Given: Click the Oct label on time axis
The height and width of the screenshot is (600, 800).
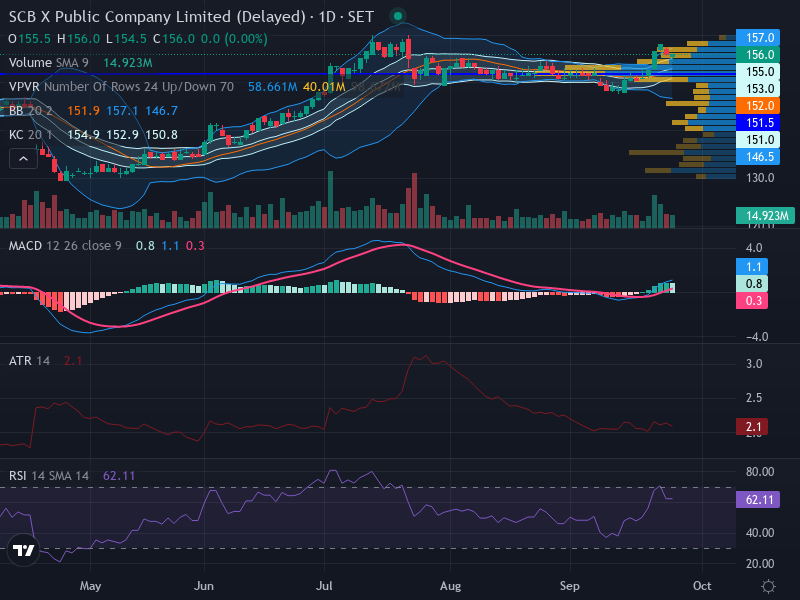Looking at the screenshot, I should coord(702,586).
